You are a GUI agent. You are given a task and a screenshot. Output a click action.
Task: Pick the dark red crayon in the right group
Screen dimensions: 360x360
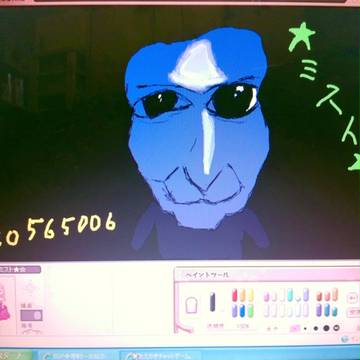[x=319, y=296]
